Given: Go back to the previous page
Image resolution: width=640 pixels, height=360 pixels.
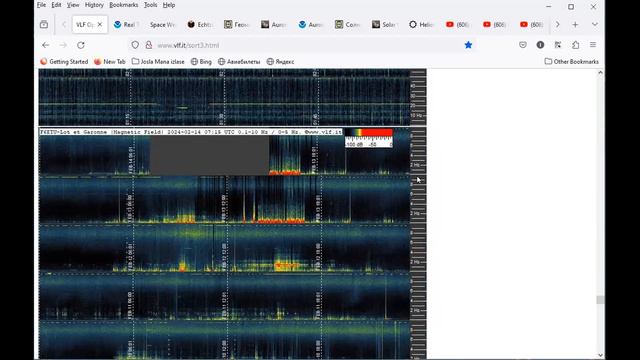Looking at the screenshot, I should point(46,45).
